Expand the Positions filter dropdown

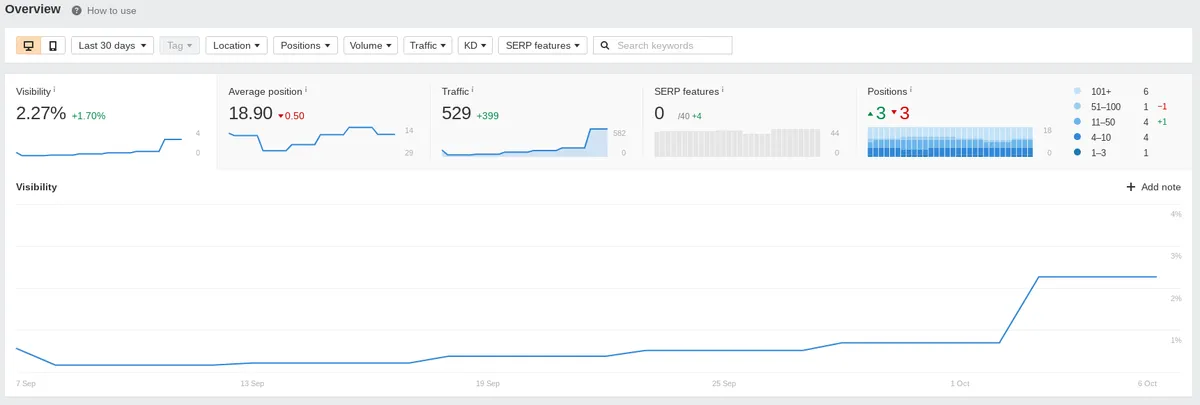pos(305,45)
